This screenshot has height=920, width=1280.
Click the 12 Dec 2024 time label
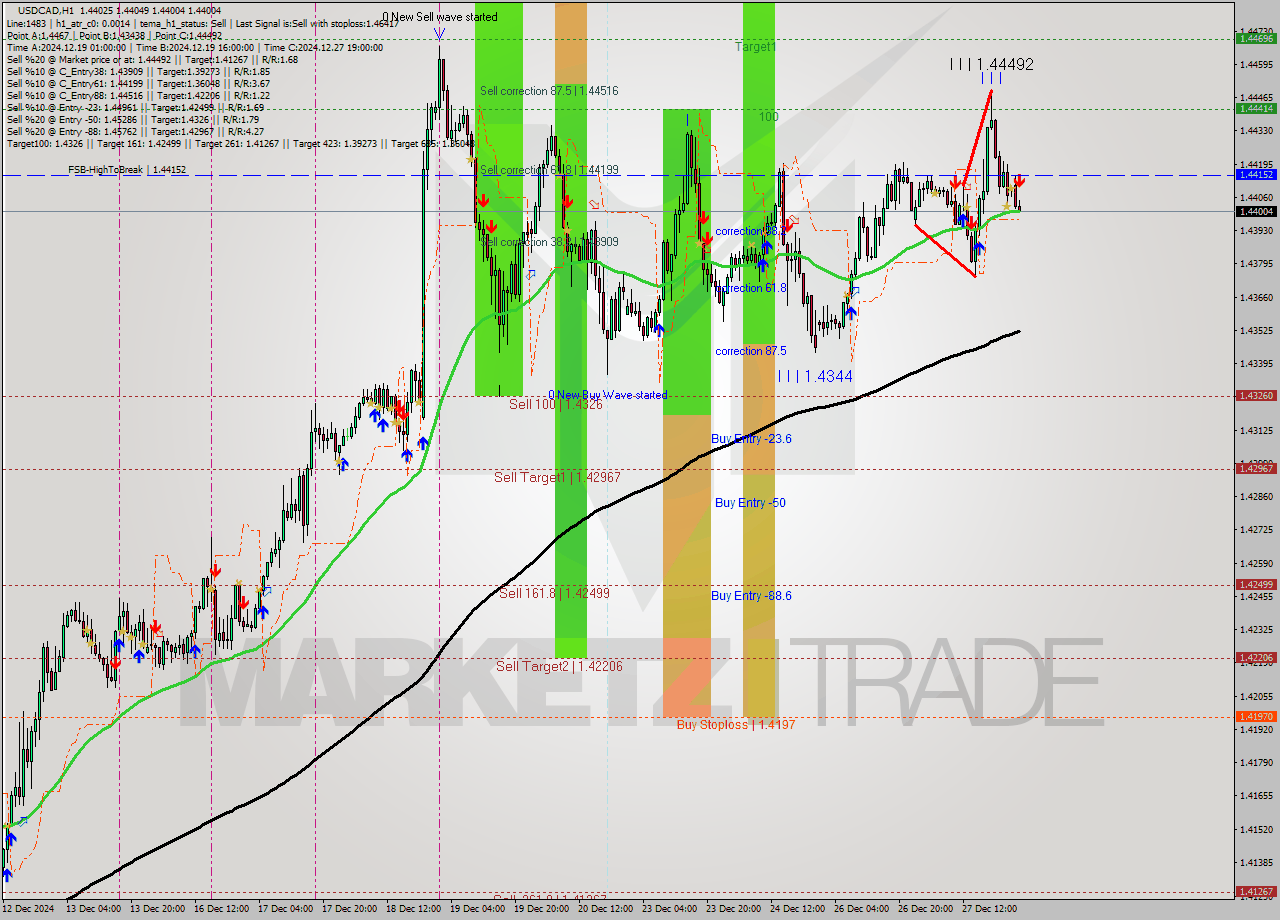click(28, 908)
